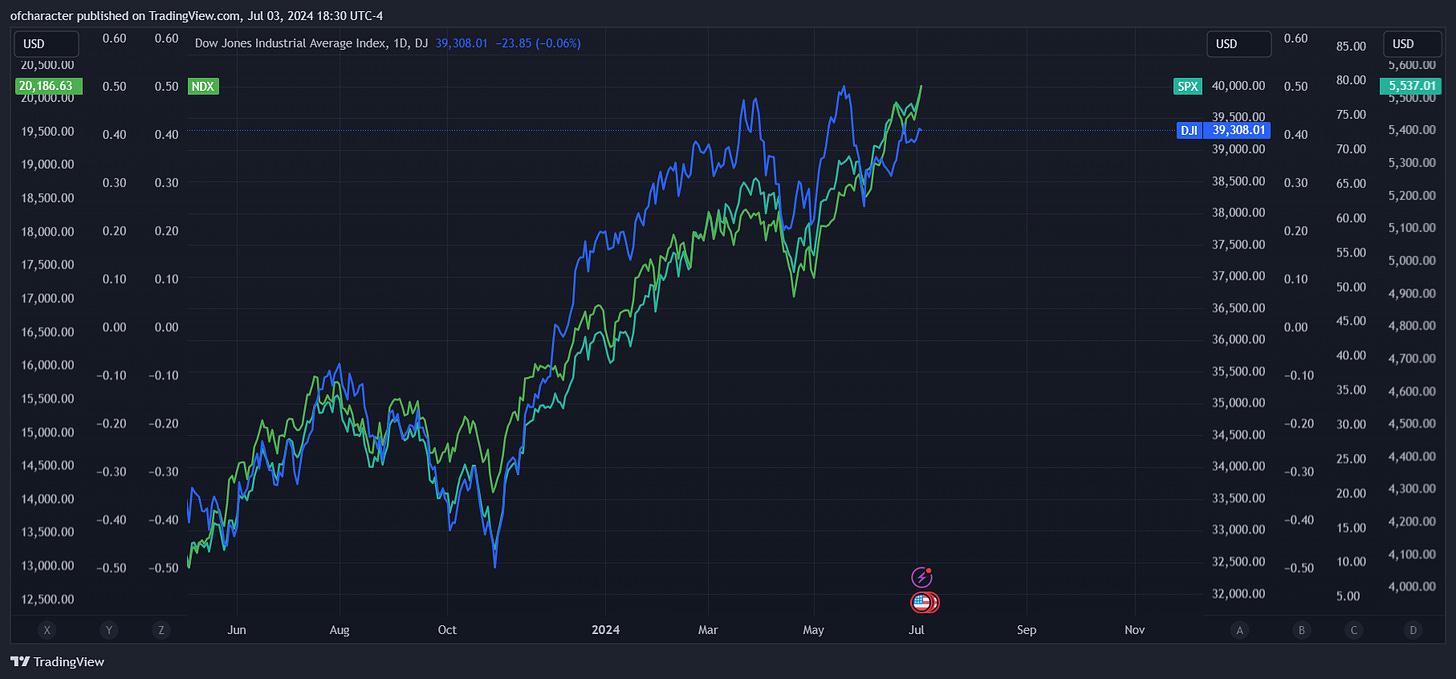
Task: Click the blue DJI series label
Action: [x=1189, y=130]
